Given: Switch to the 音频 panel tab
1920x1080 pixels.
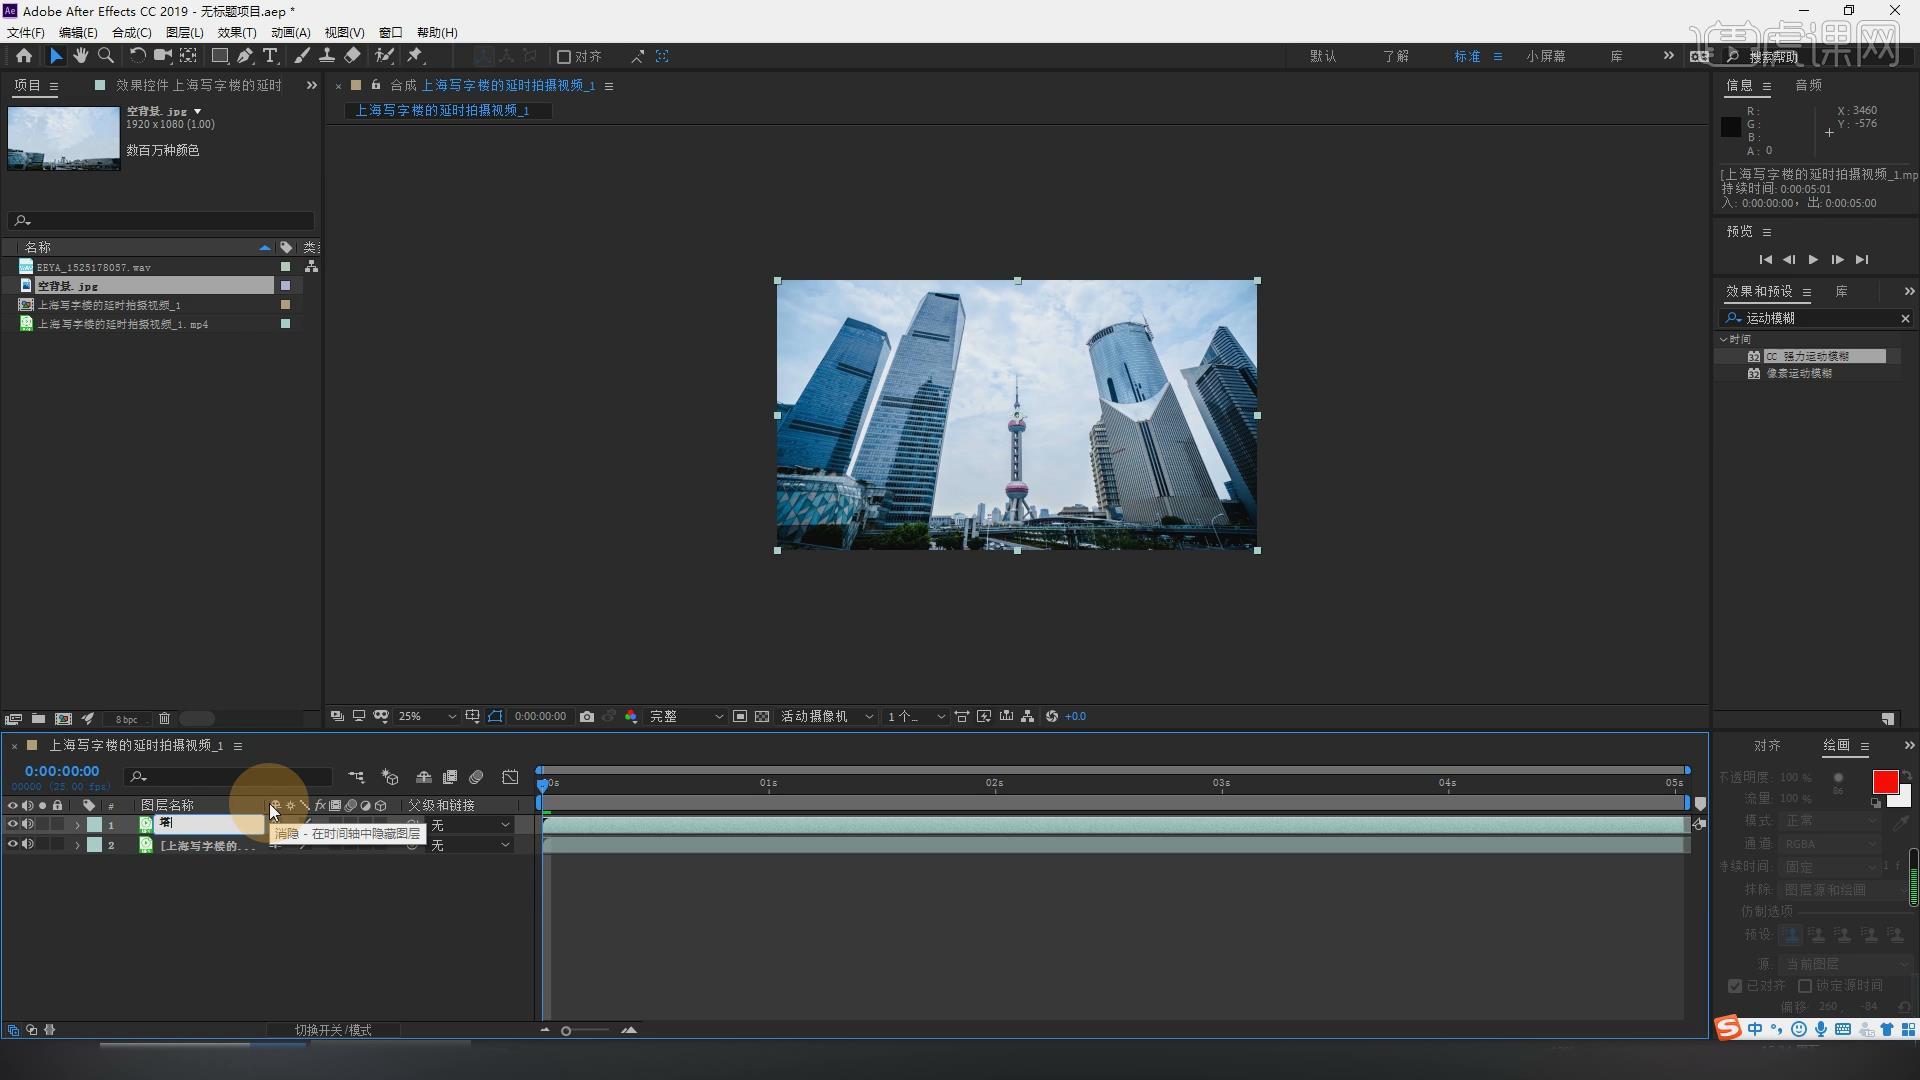Looking at the screenshot, I should click(x=1808, y=85).
